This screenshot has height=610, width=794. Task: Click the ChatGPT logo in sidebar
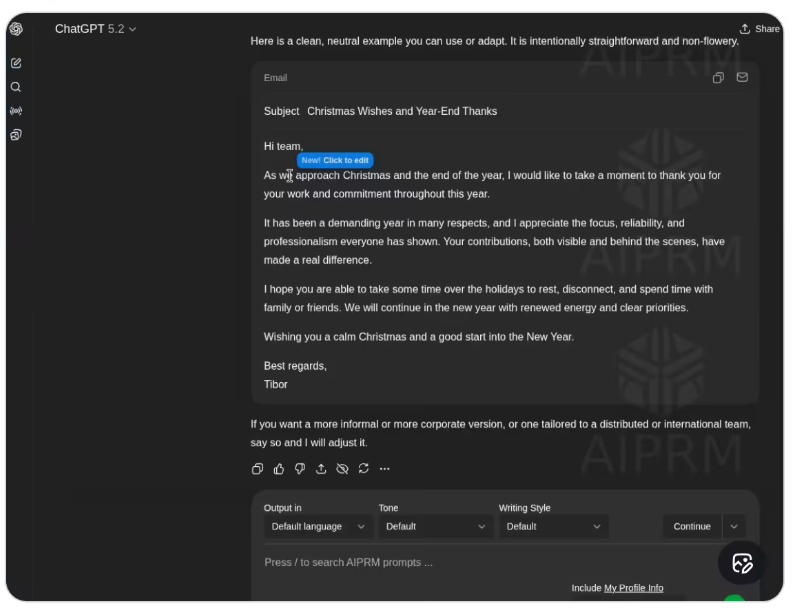[x=16, y=29]
